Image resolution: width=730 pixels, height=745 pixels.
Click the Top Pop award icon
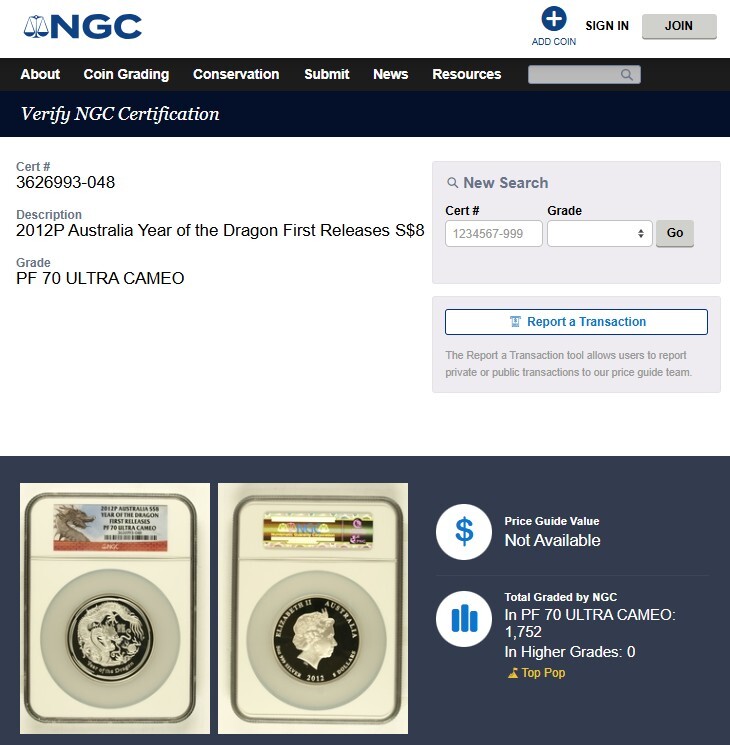[x=513, y=673]
